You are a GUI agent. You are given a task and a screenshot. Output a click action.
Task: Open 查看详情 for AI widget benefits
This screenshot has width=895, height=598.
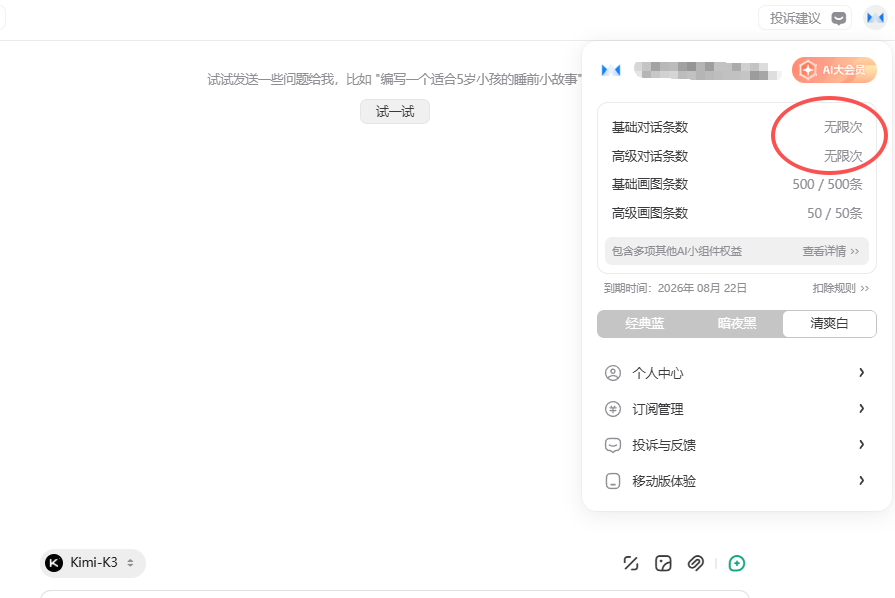tap(831, 251)
